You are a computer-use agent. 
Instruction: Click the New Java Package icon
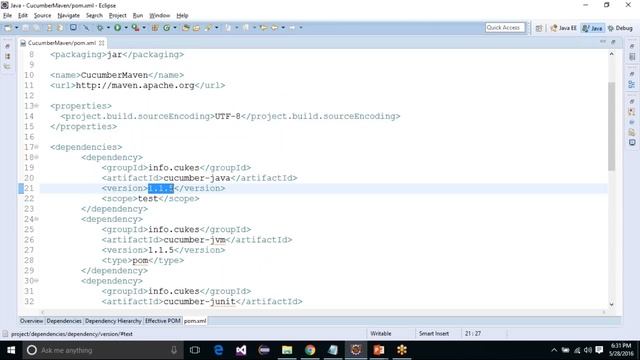155,28
